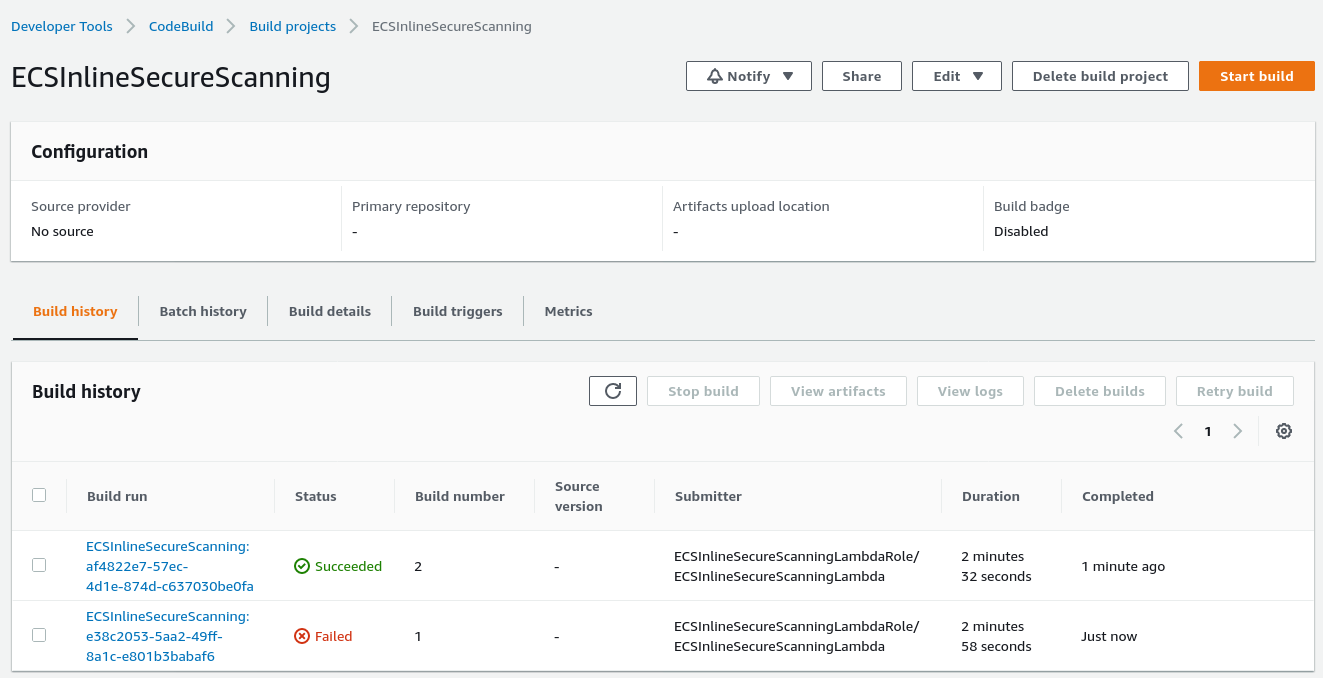Screen dimensions: 1323x678
Task: Click the Delete build project button
Action: tap(1100, 76)
